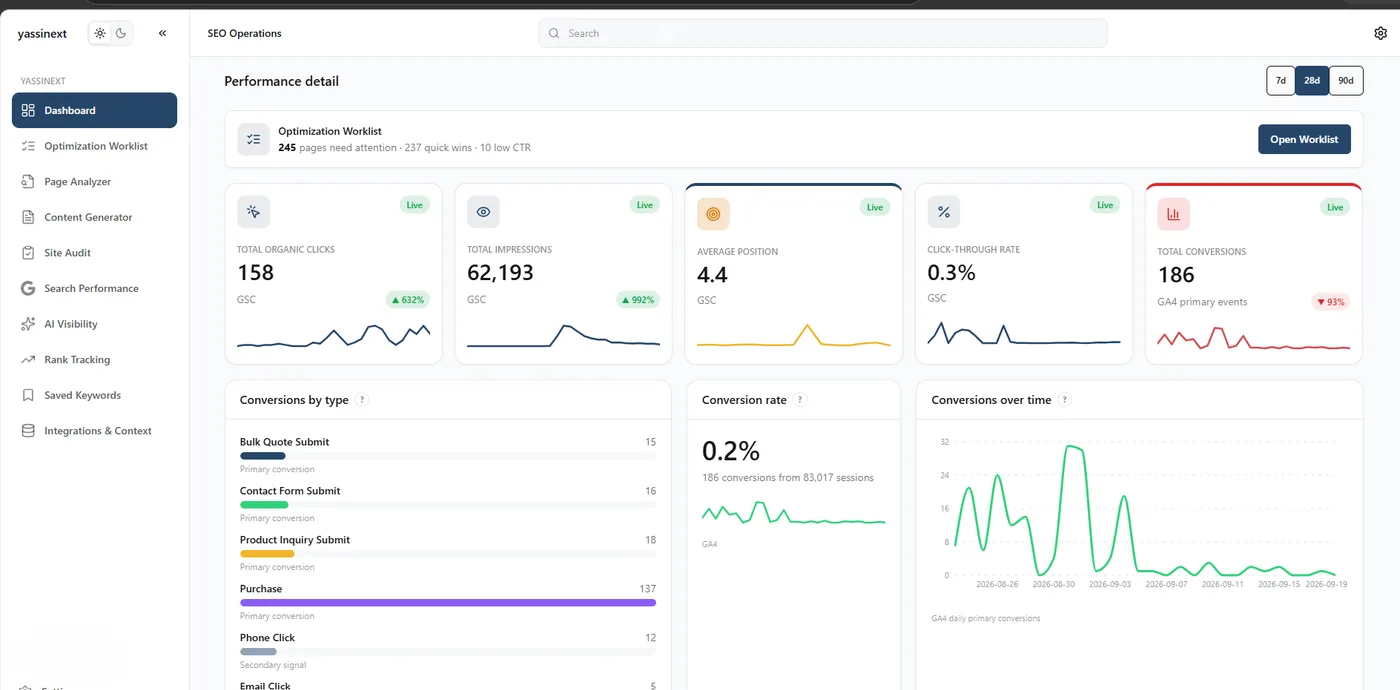Click the percent icon on Click-Through Rate card
1400x690 pixels.
[x=943, y=212]
